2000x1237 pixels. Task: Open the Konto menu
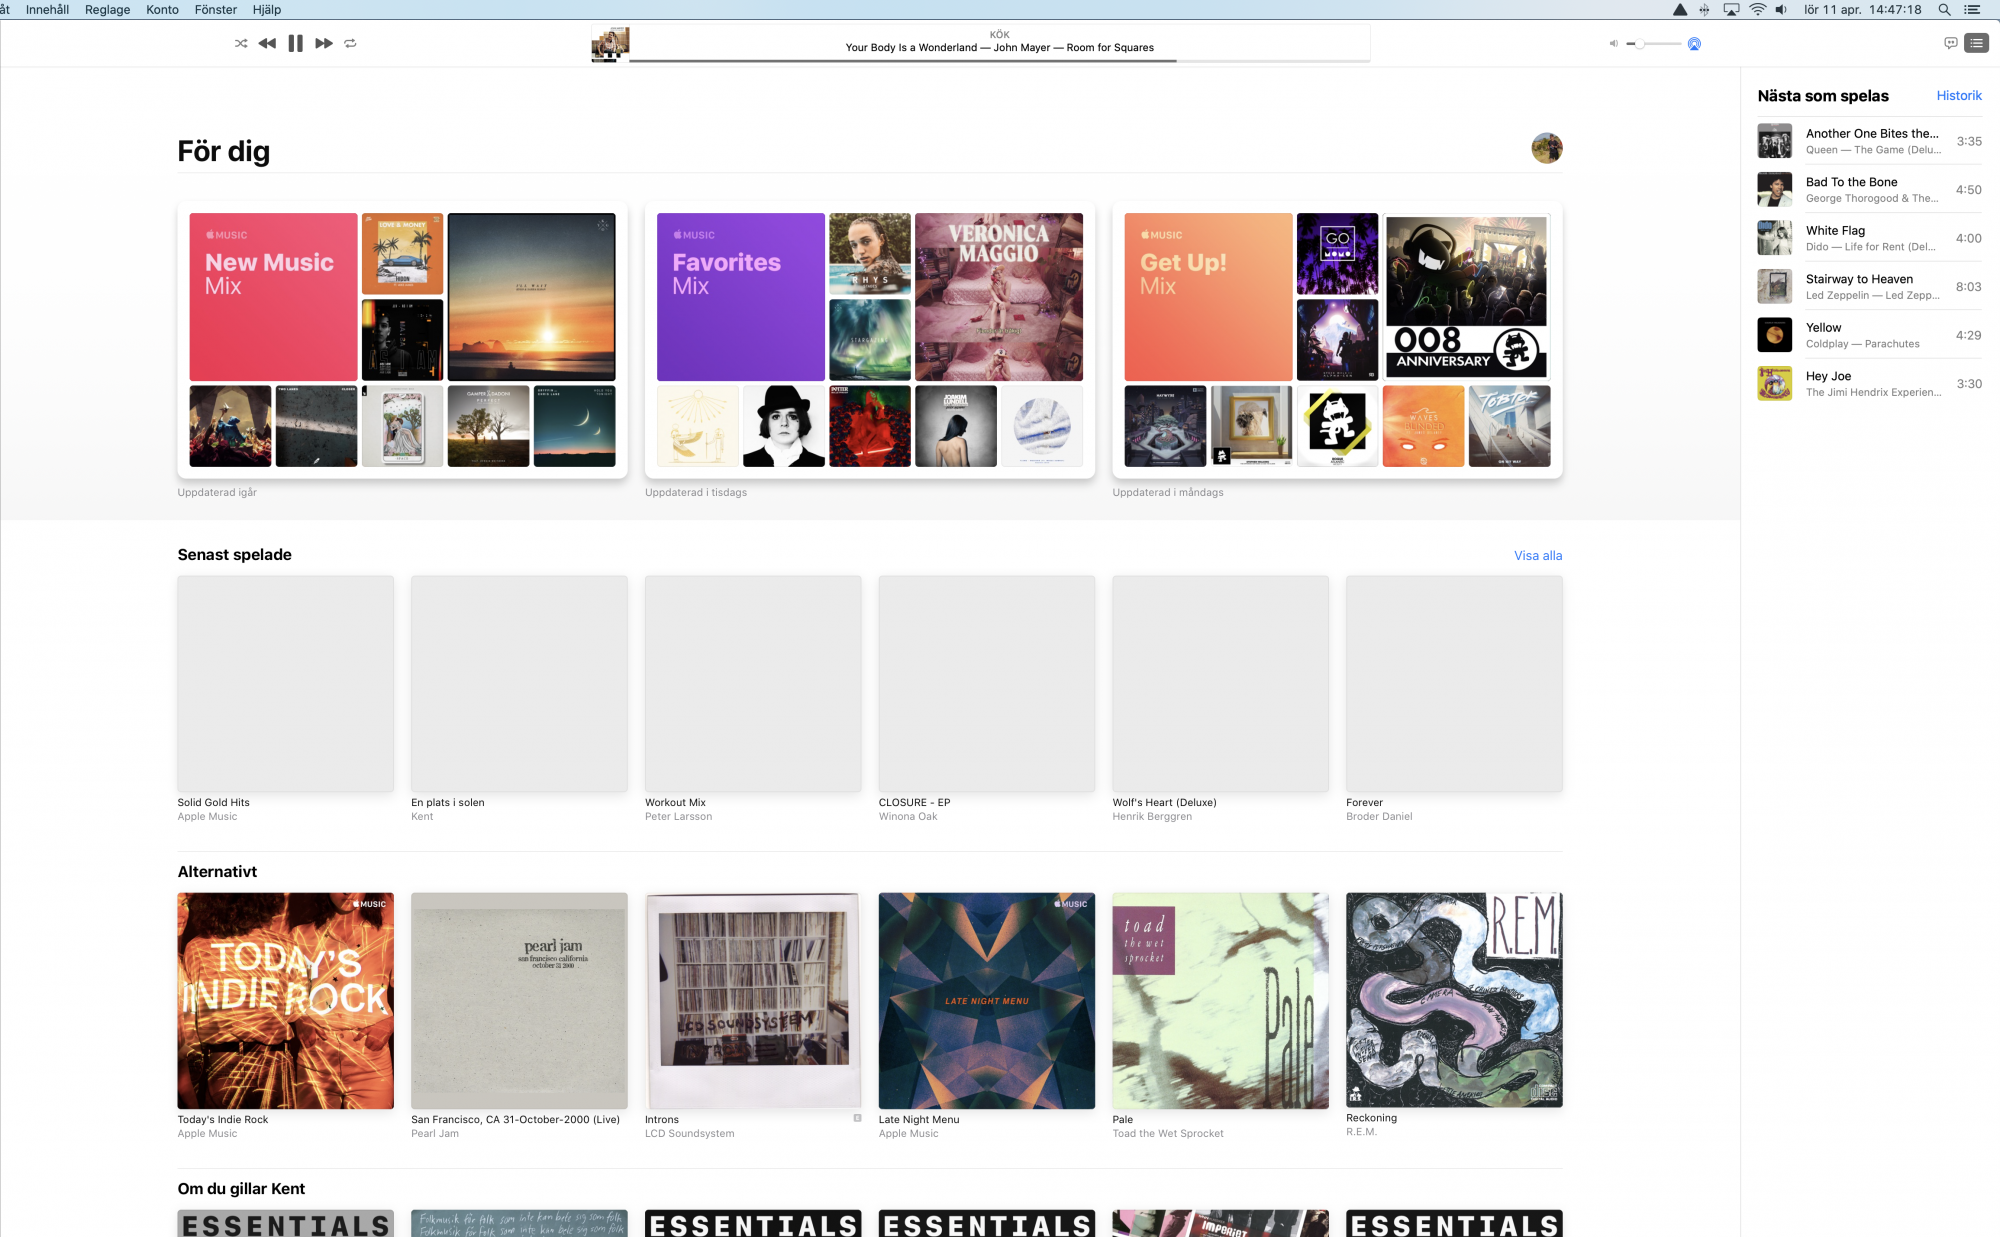(x=162, y=9)
